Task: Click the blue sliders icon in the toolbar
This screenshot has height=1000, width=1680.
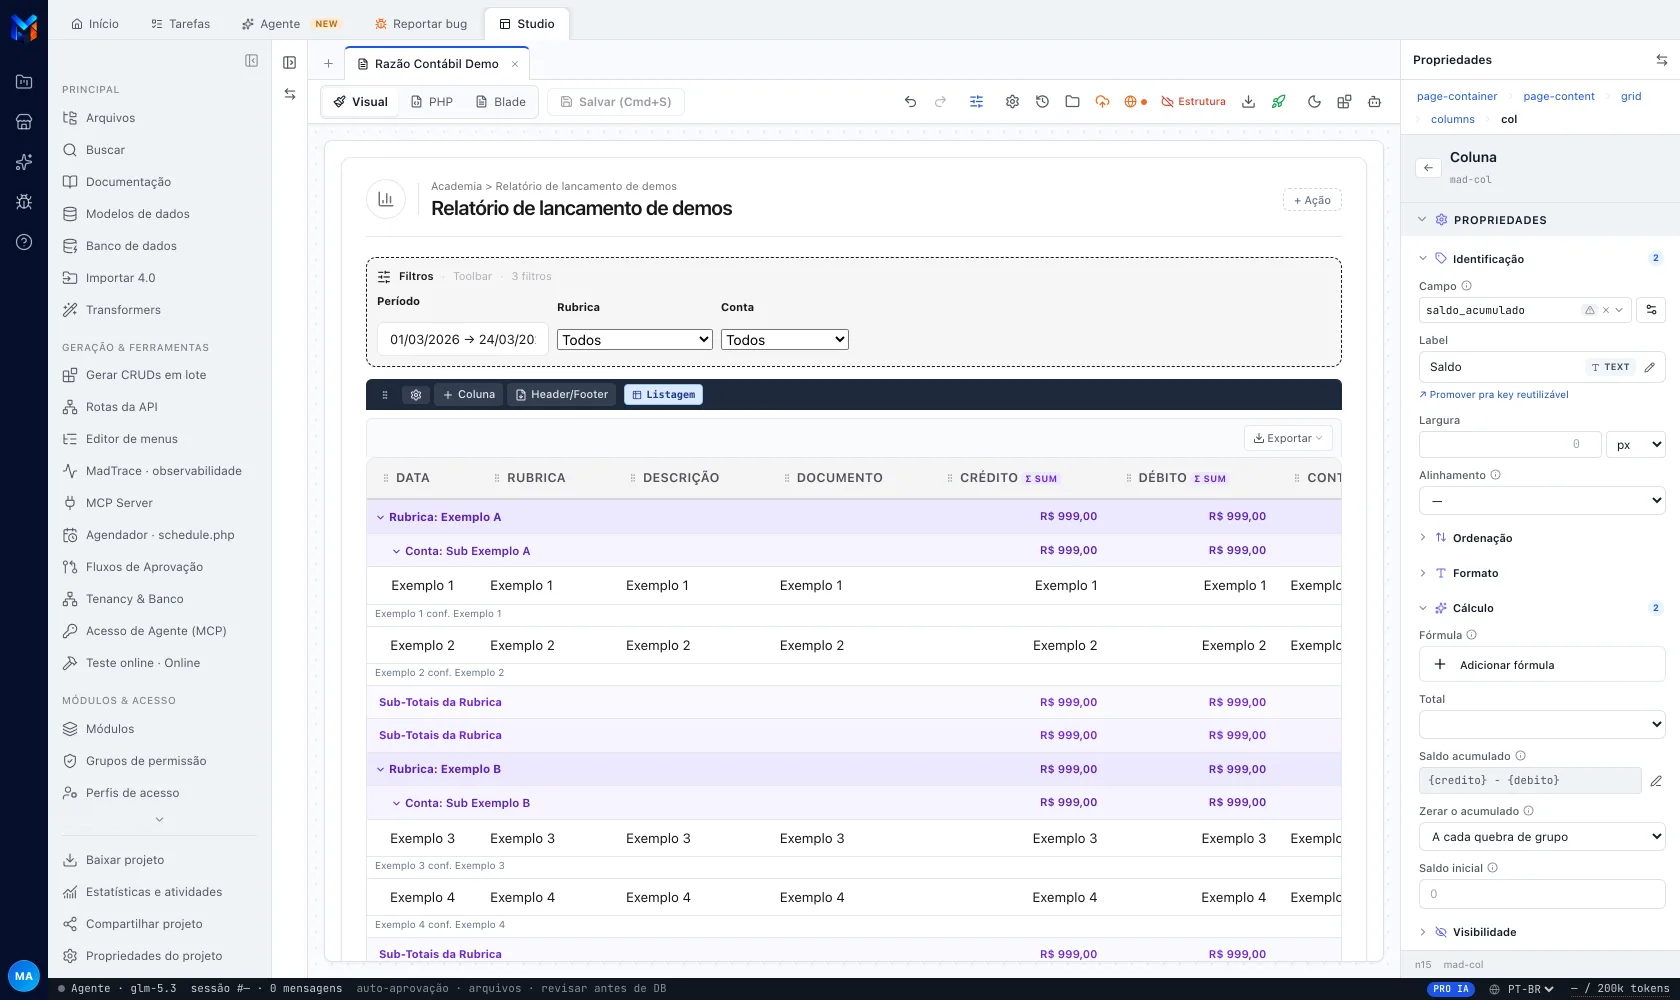Action: coord(976,102)
